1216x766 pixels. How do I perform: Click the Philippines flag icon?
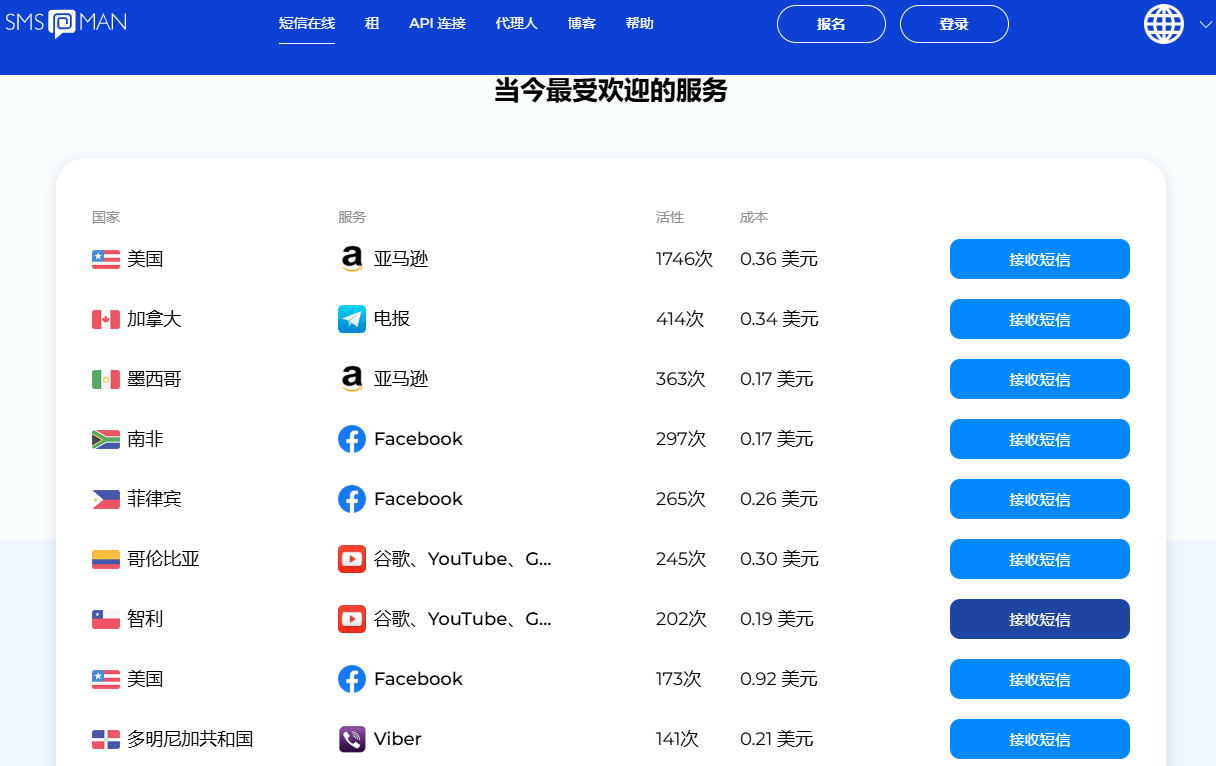[106, 499]
